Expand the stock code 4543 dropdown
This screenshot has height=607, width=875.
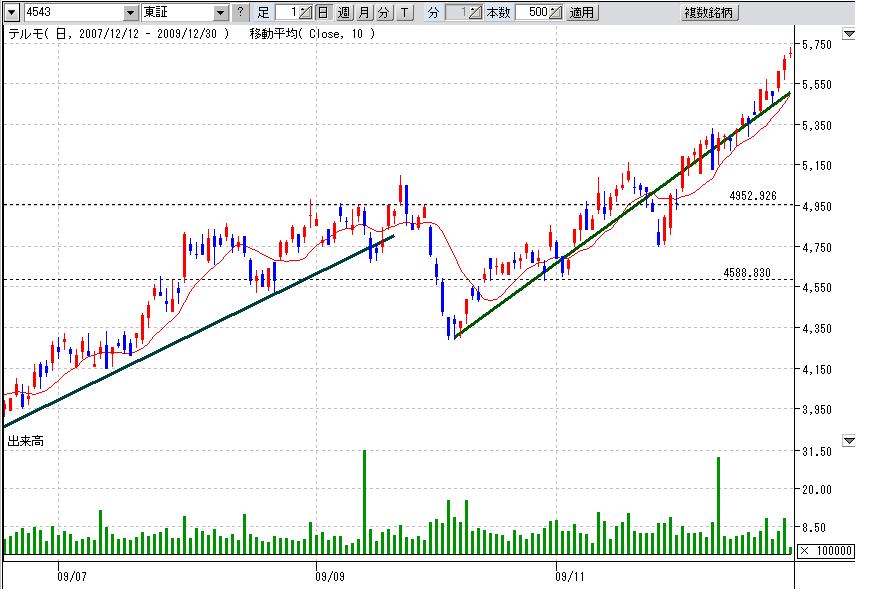(131, 13)
